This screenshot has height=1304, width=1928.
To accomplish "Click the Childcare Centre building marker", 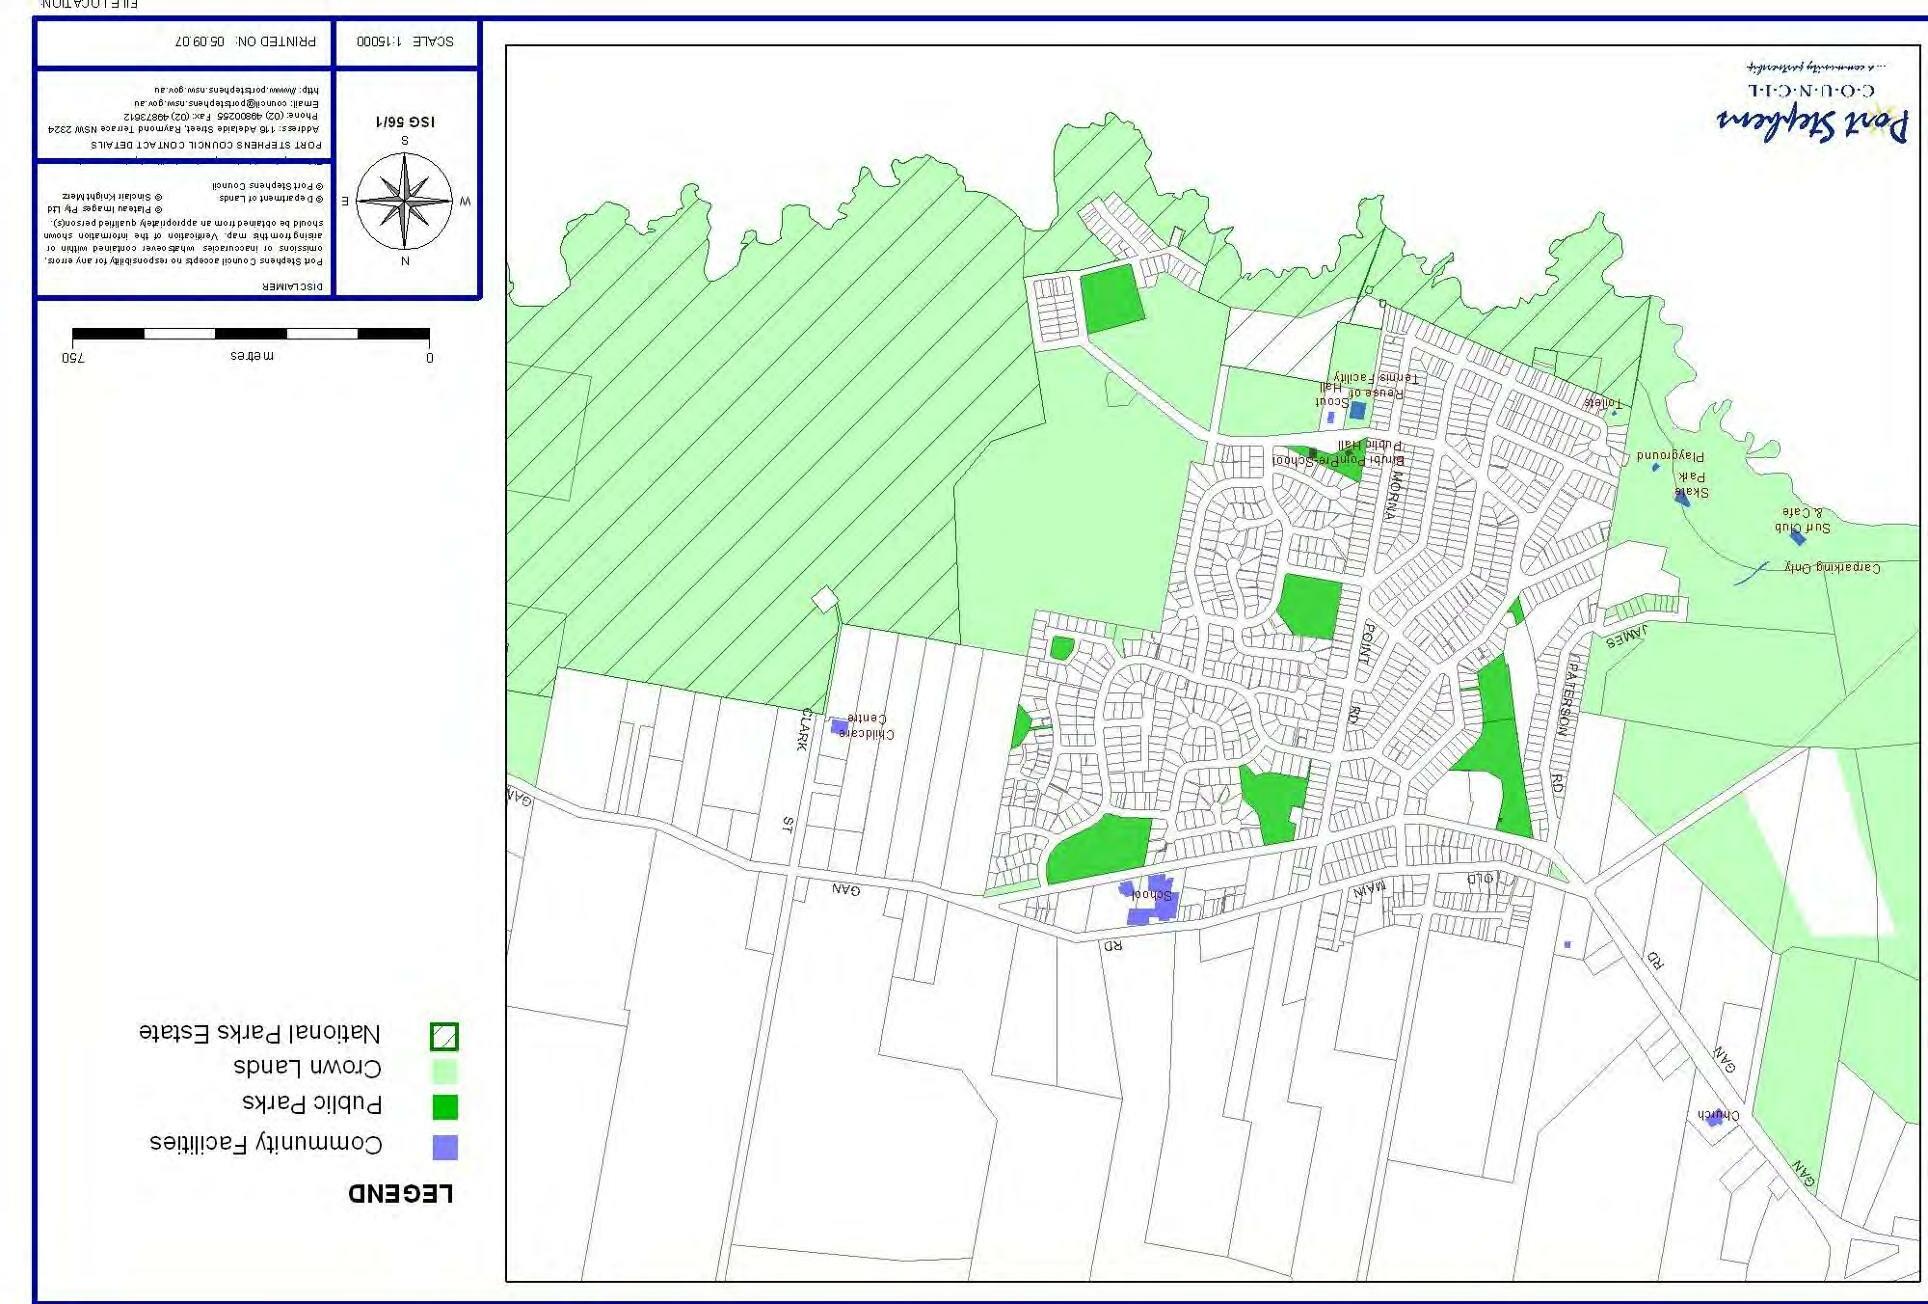I will pyautogui.click(x=839, y=727).
